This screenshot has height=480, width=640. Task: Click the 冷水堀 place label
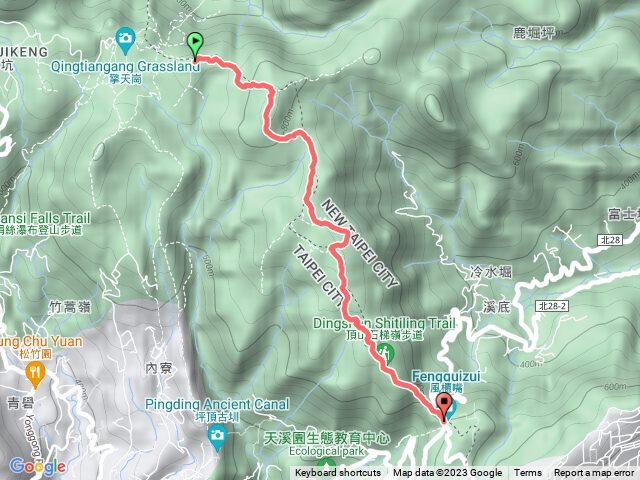491,271
